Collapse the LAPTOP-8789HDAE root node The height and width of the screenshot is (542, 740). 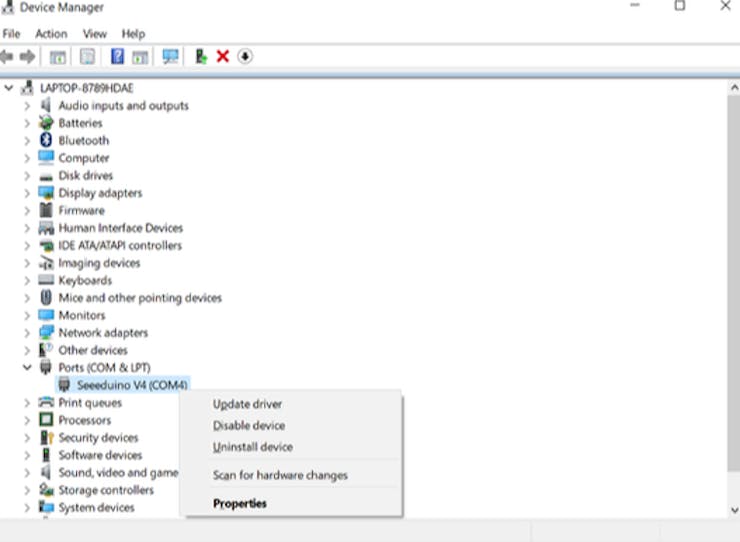click(x=9, y=88)
